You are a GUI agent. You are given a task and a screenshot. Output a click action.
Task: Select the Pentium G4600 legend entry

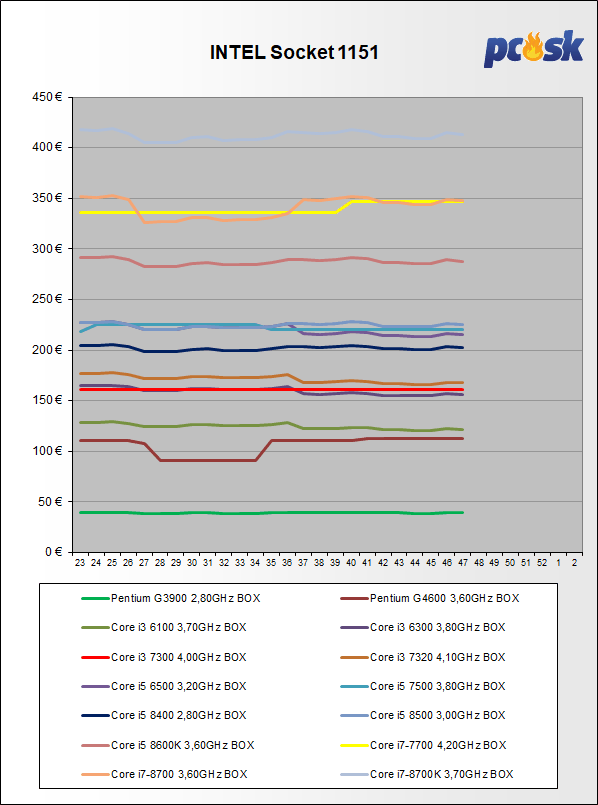[x=430, y=598]
